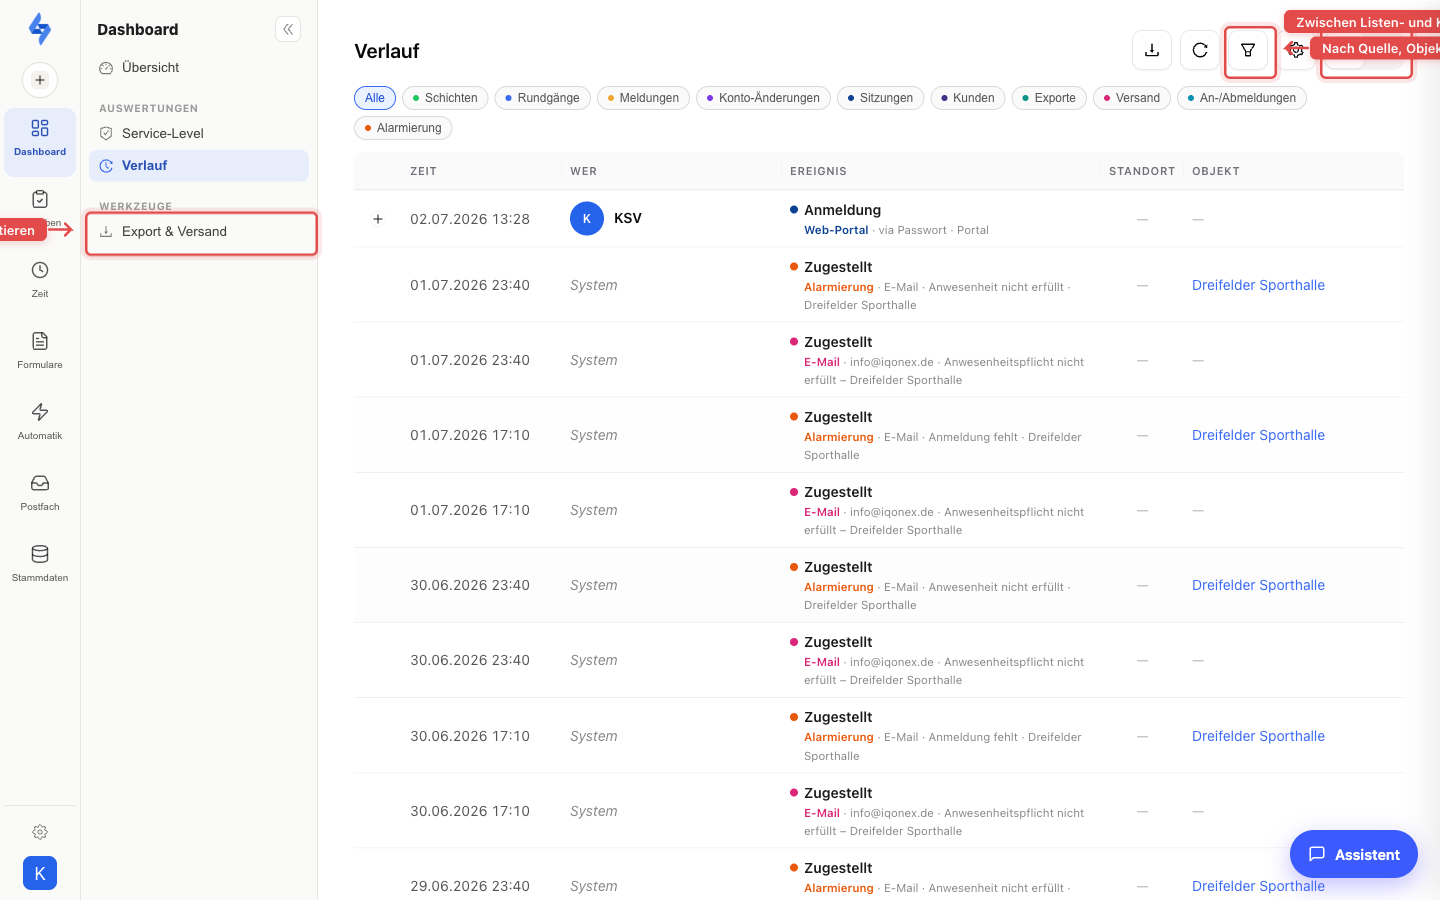Image resolution: width=1440 pixels, height=900 pixels.
Task: Click the round plus button in sidebar
Action: pos(40,80)
